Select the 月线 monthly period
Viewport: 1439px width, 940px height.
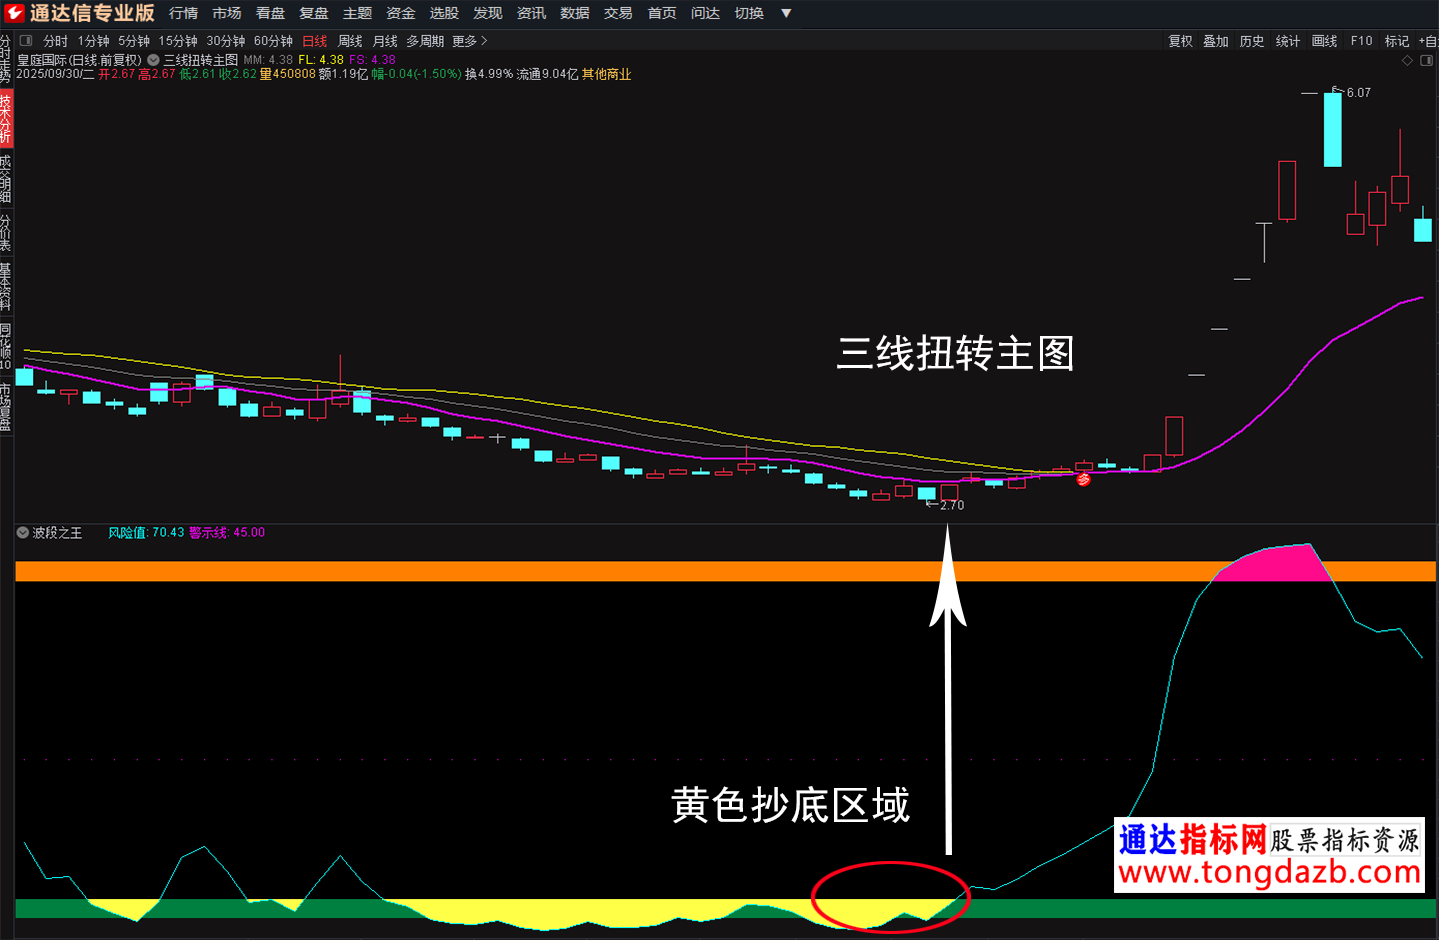pos(385,41)
